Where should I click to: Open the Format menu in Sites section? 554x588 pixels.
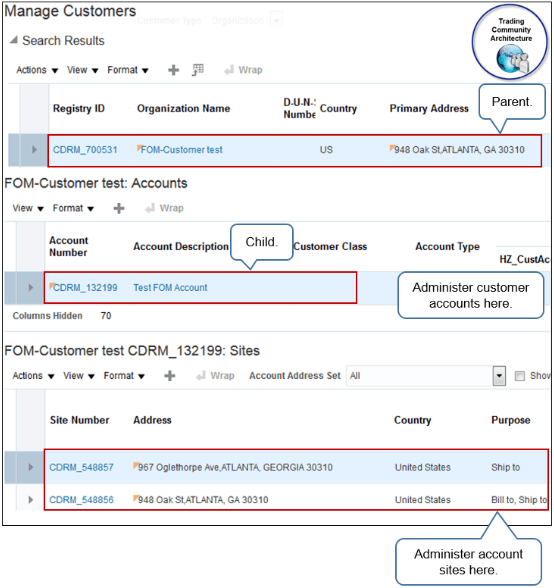pyautogui.click(x=124, y=376)
